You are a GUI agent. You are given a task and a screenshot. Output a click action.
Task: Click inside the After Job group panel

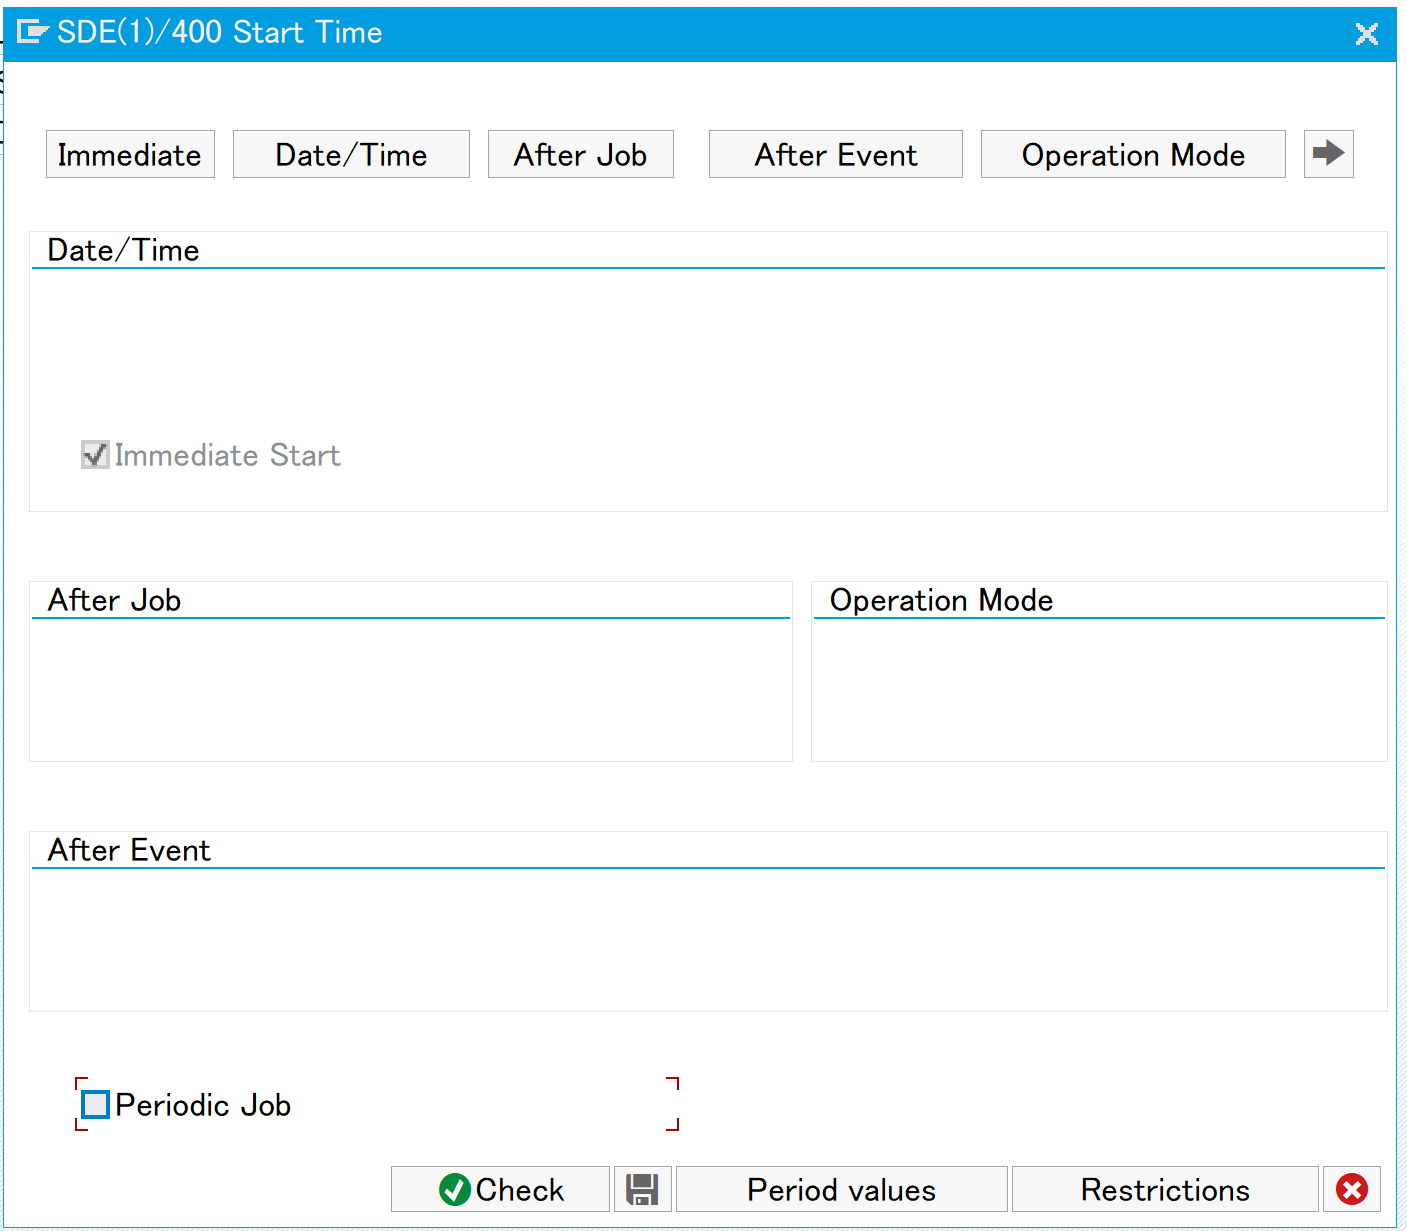(410, 690)
